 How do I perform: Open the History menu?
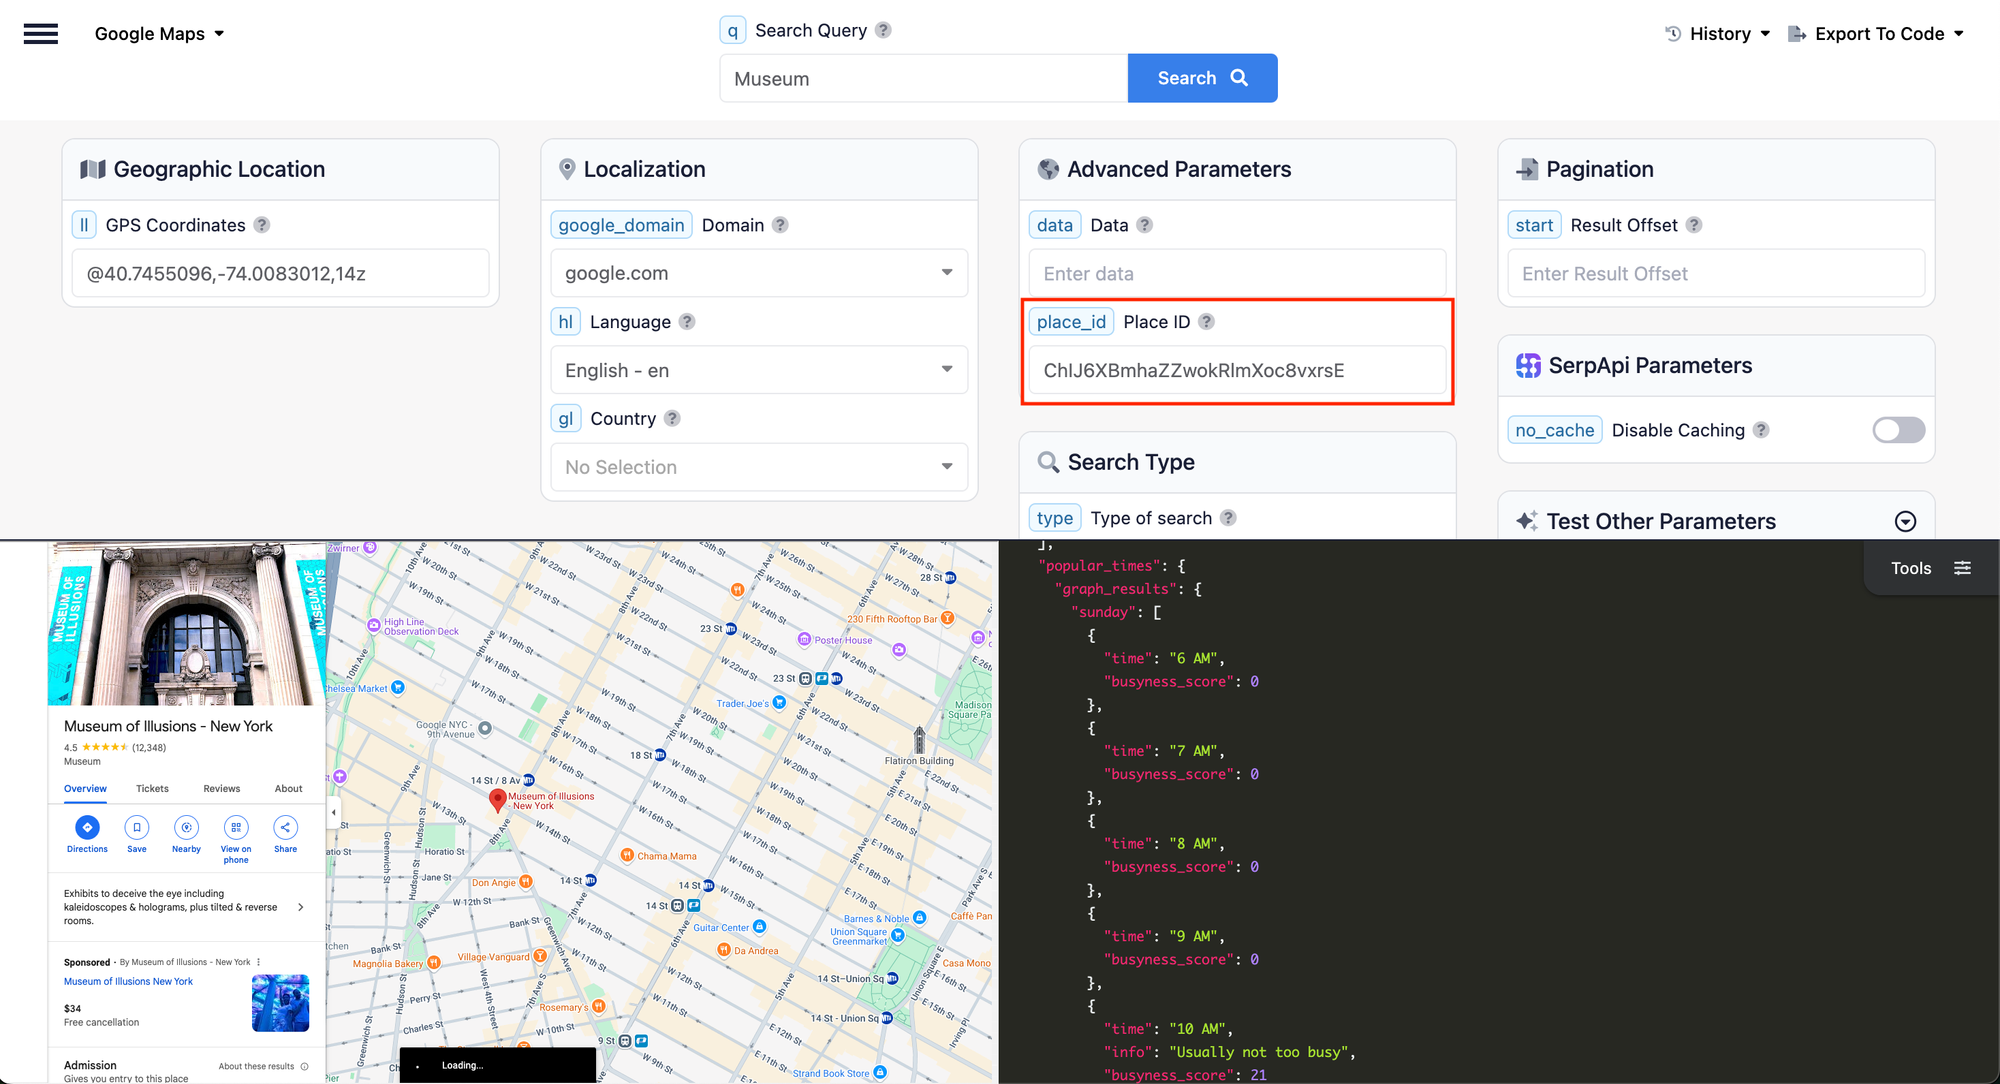(1719, 34)
